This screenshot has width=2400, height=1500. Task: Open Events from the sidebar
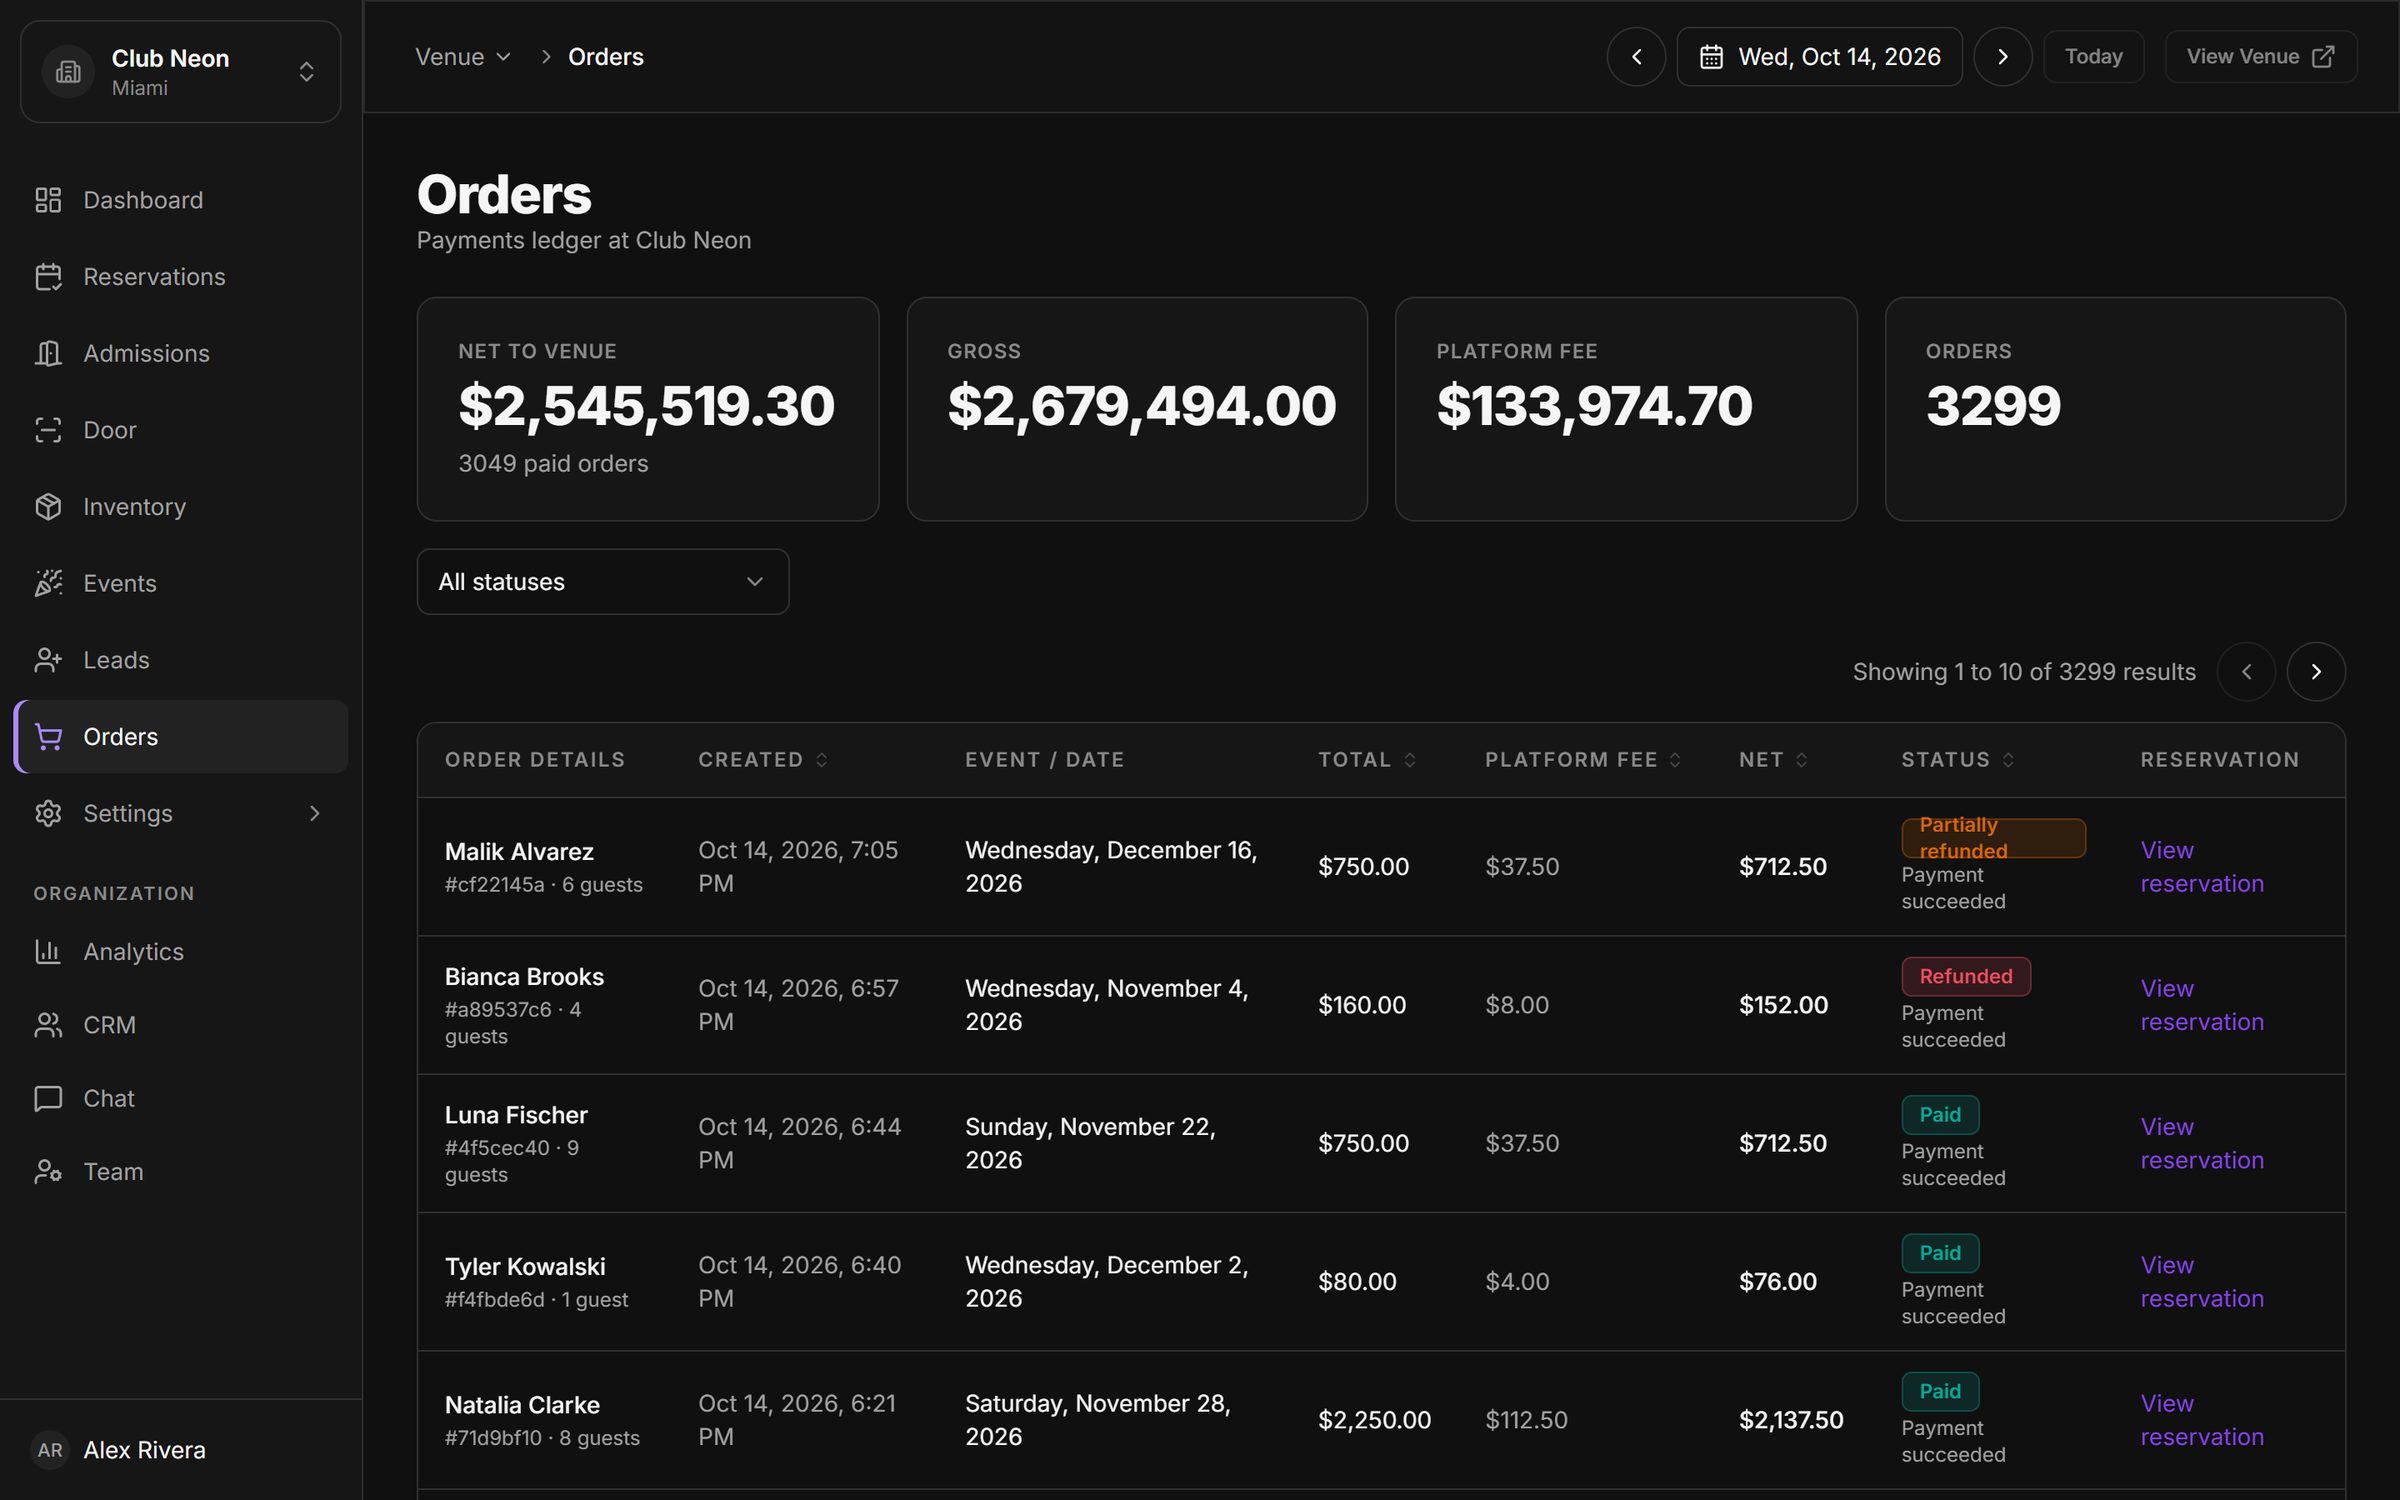(x=180, y=583)
